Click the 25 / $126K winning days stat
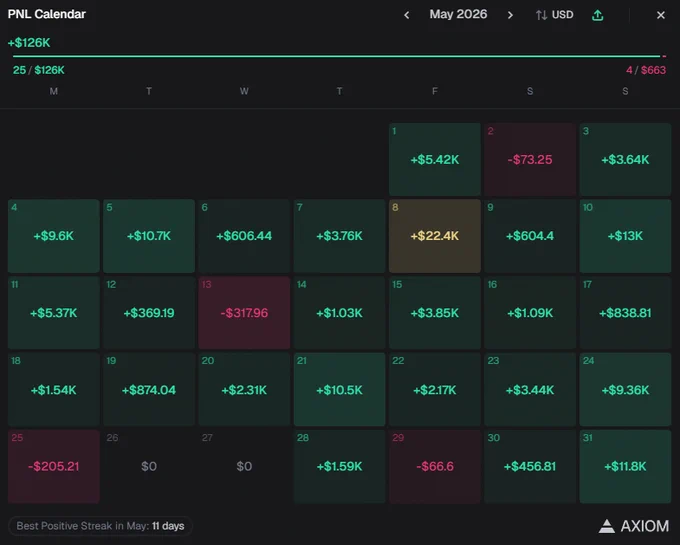 39,70
